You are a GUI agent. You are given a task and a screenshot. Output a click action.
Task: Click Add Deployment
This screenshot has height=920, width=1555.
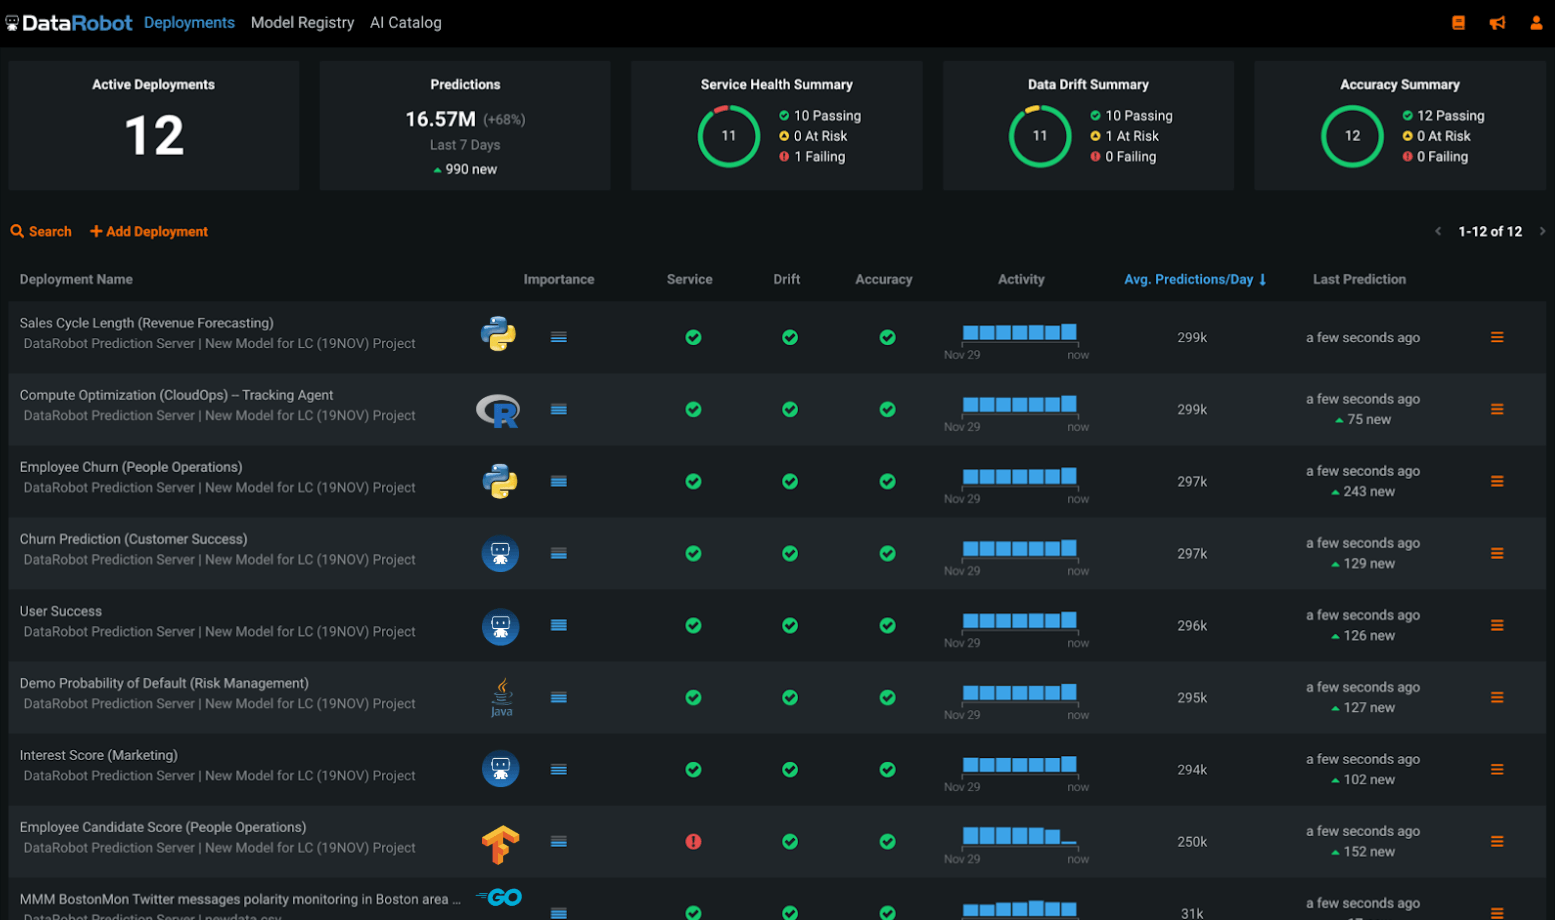(x=149, y=231)
